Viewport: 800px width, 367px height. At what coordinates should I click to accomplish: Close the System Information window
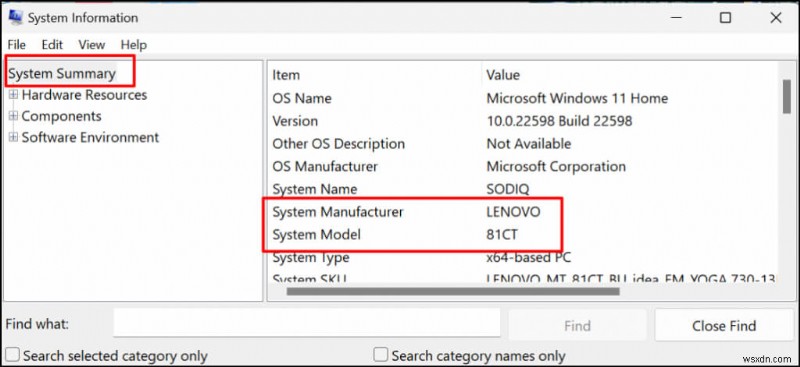pyautogui.click(x=776, y=18)
